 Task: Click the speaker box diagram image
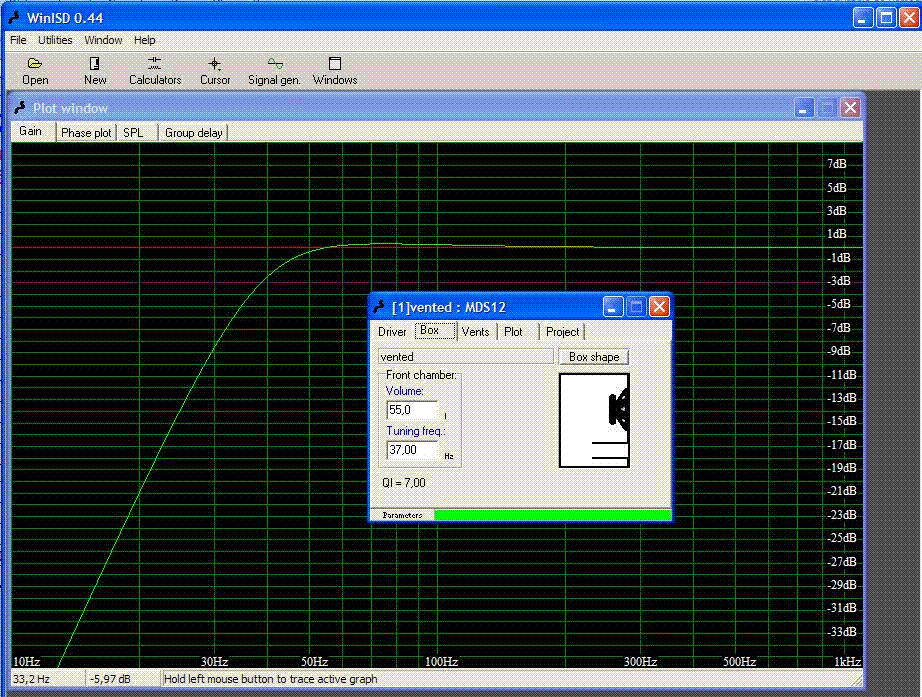coord(594,420)
